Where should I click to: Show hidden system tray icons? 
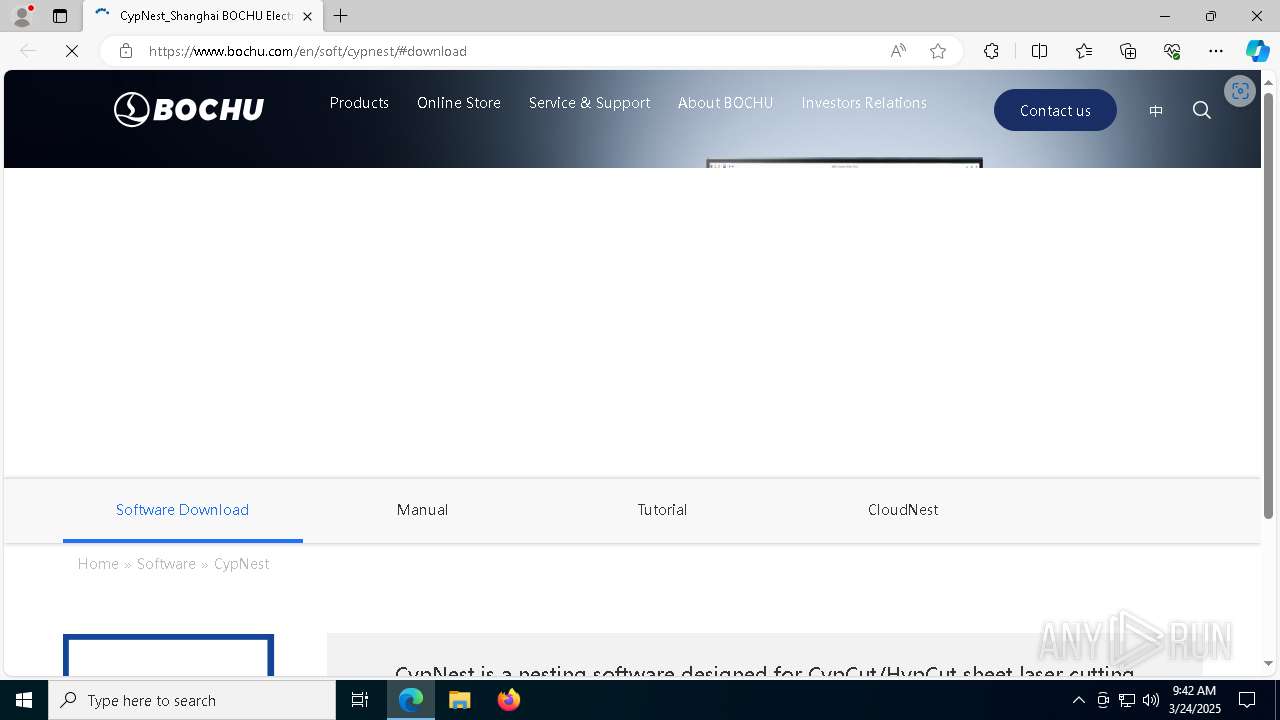coord(1078,700)
